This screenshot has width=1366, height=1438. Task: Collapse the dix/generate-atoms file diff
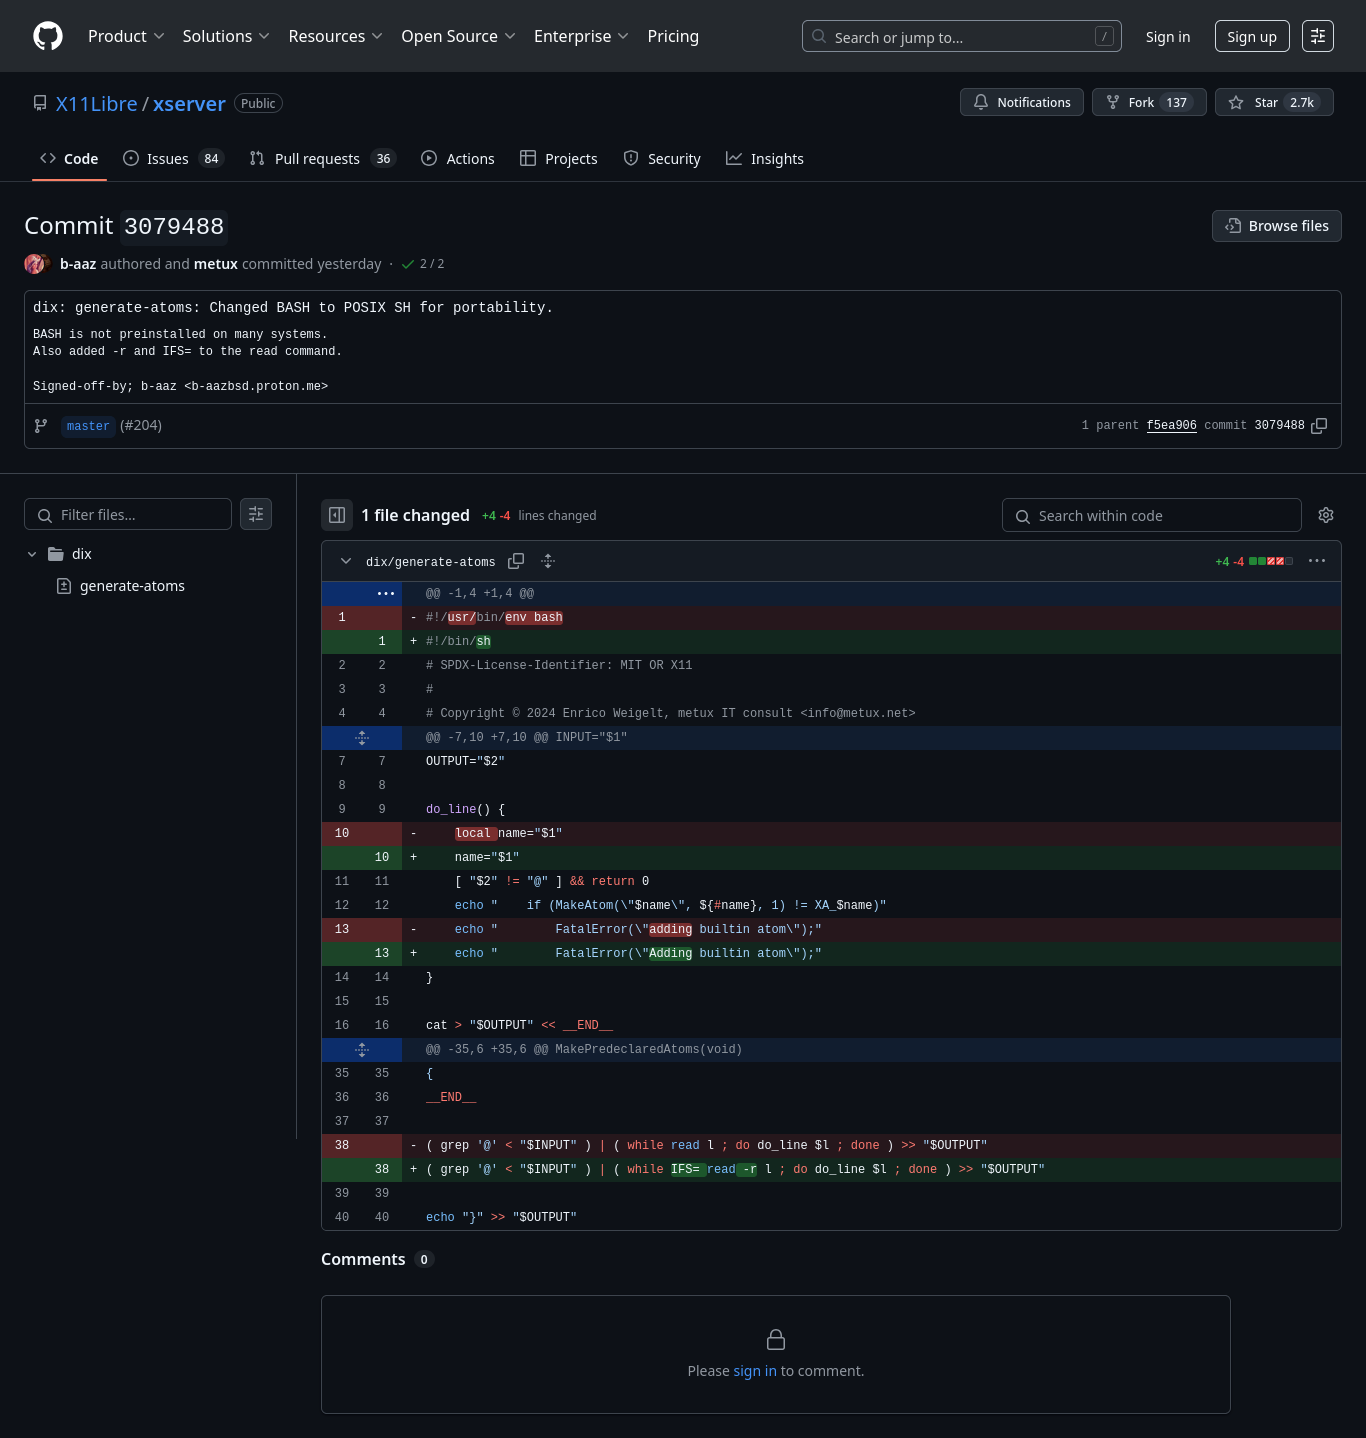[x=346, y=561]
